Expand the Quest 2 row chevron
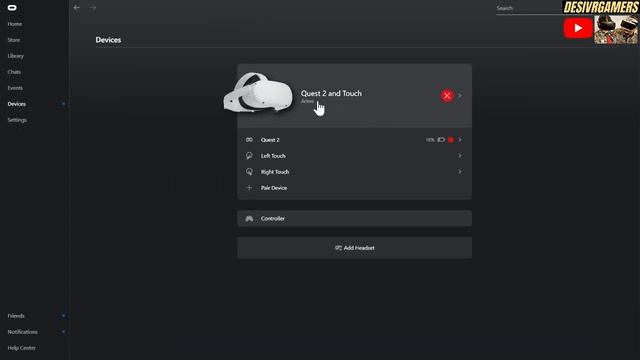This screenshot has height=360, width=640. pos(460,140)
